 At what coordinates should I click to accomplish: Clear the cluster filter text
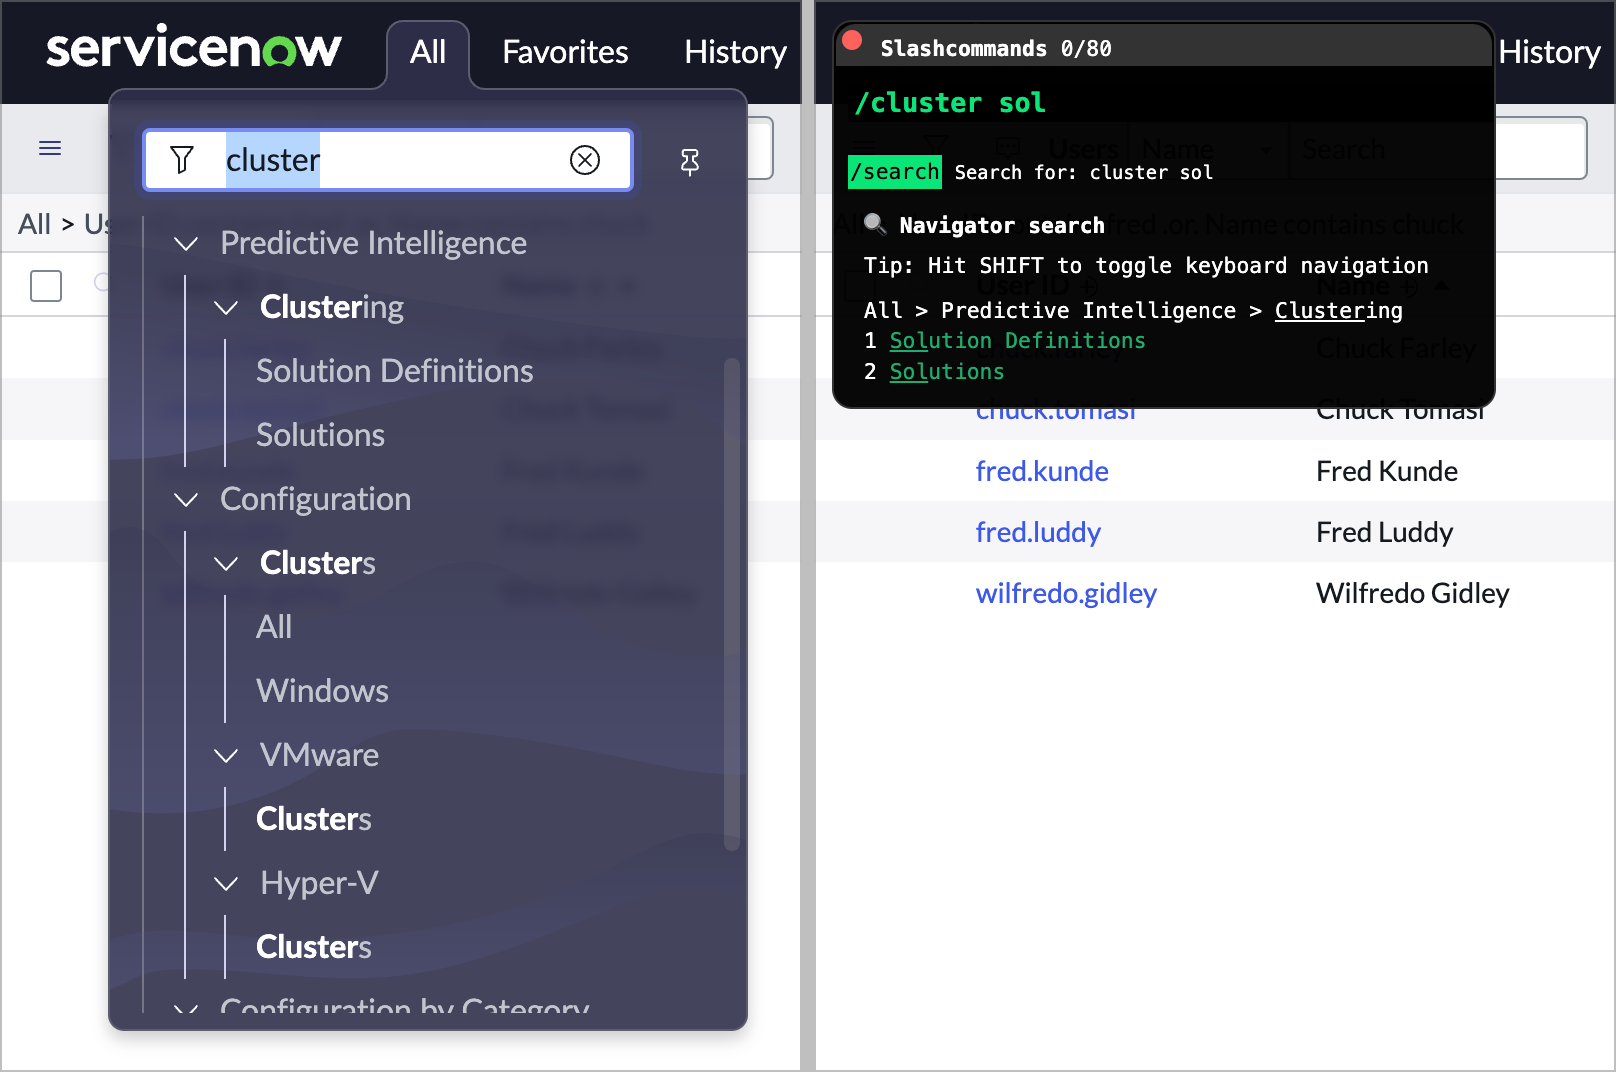[585, 160]
